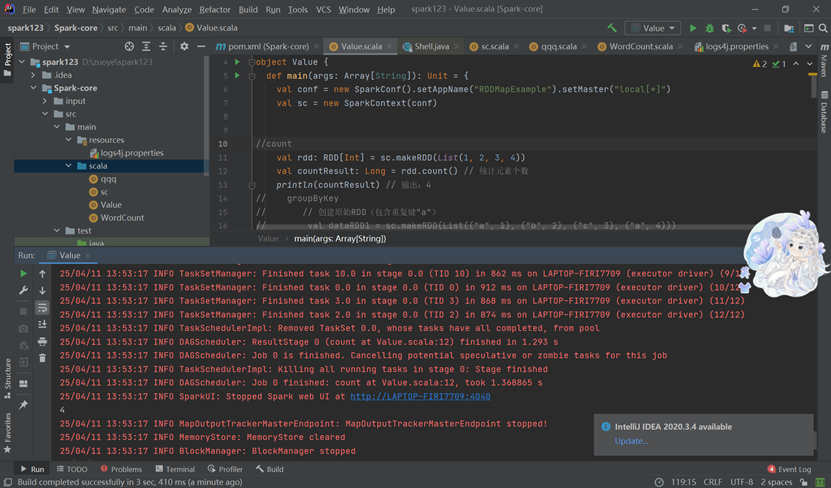Clear all console output with trash icon
Viewport: 831px width, 488px height.
click(x=42, y=358)
